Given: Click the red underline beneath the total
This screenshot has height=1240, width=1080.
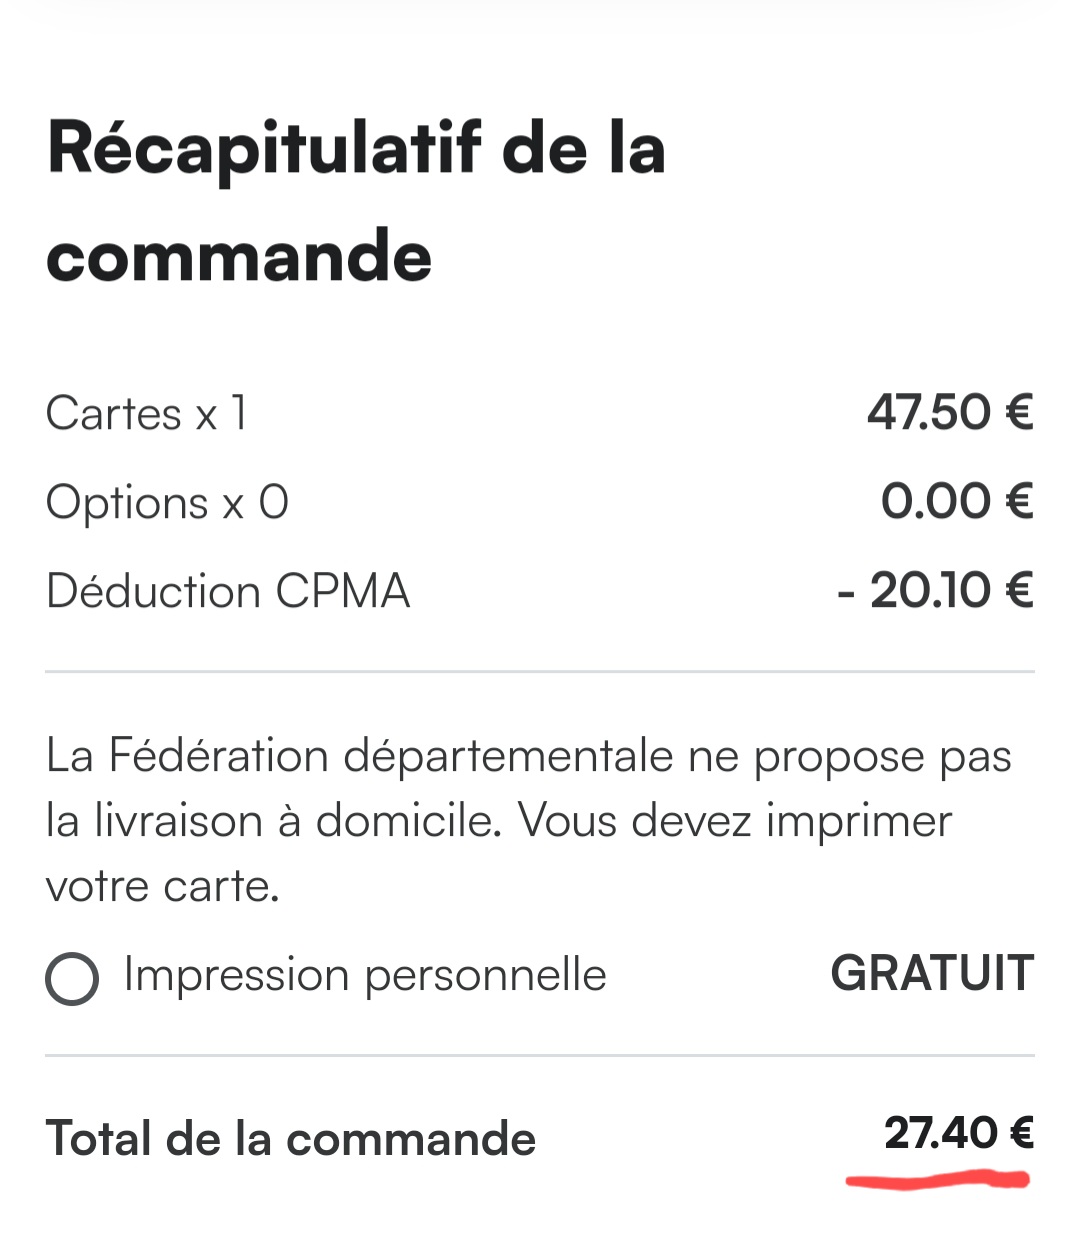Looking at the screenshot, I should tap(937, 1181).
